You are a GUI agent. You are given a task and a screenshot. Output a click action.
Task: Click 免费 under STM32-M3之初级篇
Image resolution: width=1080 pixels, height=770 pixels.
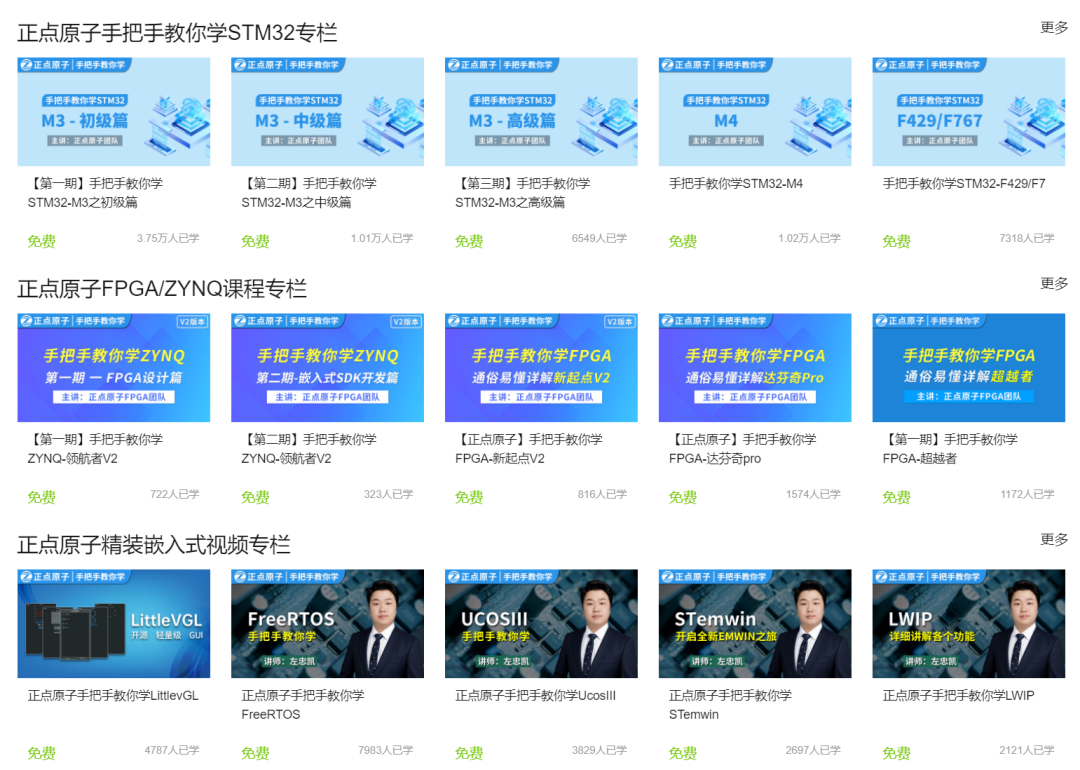(41, 241)
